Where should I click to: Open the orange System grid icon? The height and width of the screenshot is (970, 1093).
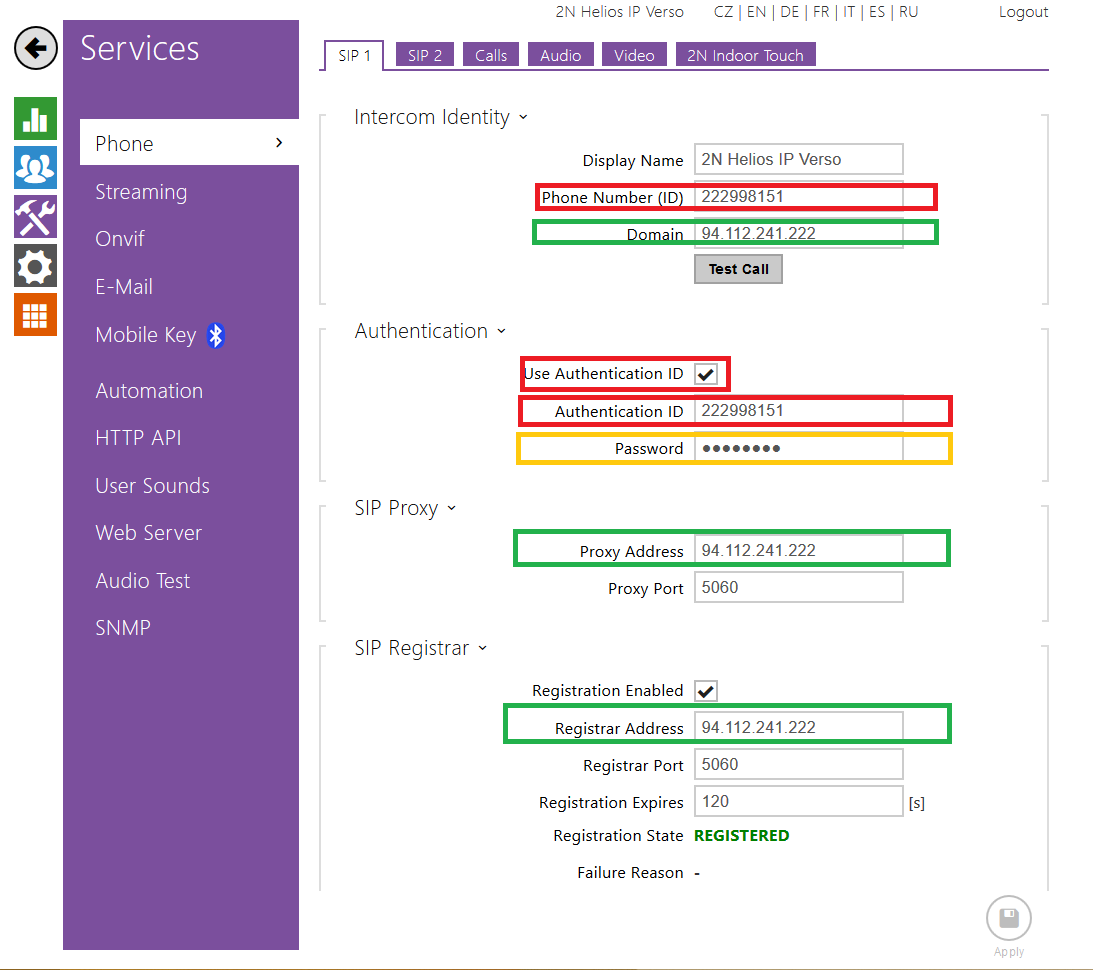pyautogui.click(x=36, y=314)
